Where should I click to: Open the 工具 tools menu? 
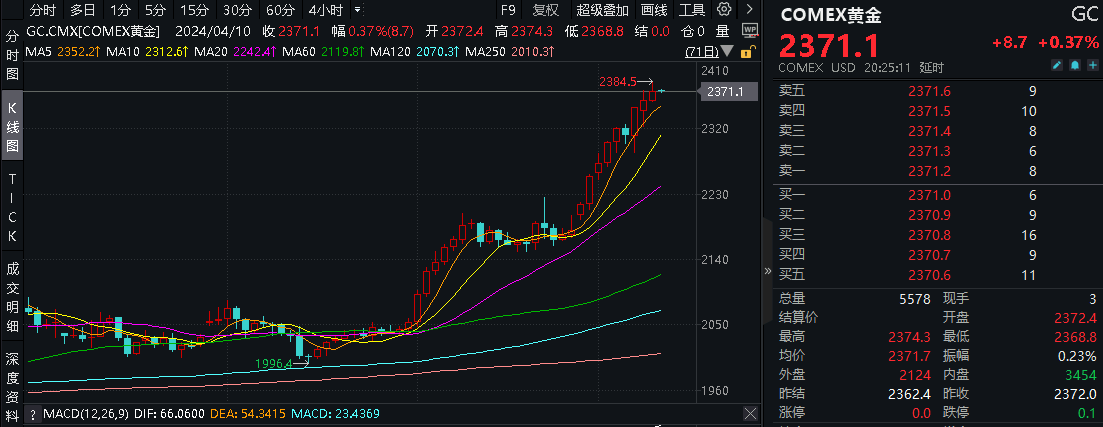click(x=692, y=10)
